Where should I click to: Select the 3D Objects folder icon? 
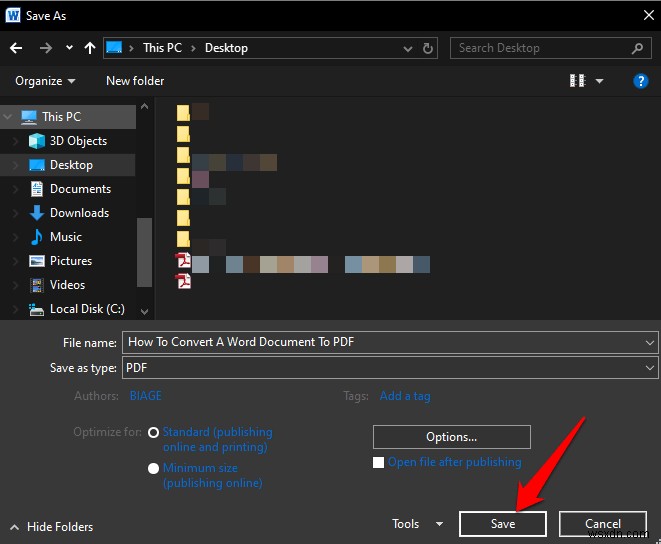(x=37, y=141)
